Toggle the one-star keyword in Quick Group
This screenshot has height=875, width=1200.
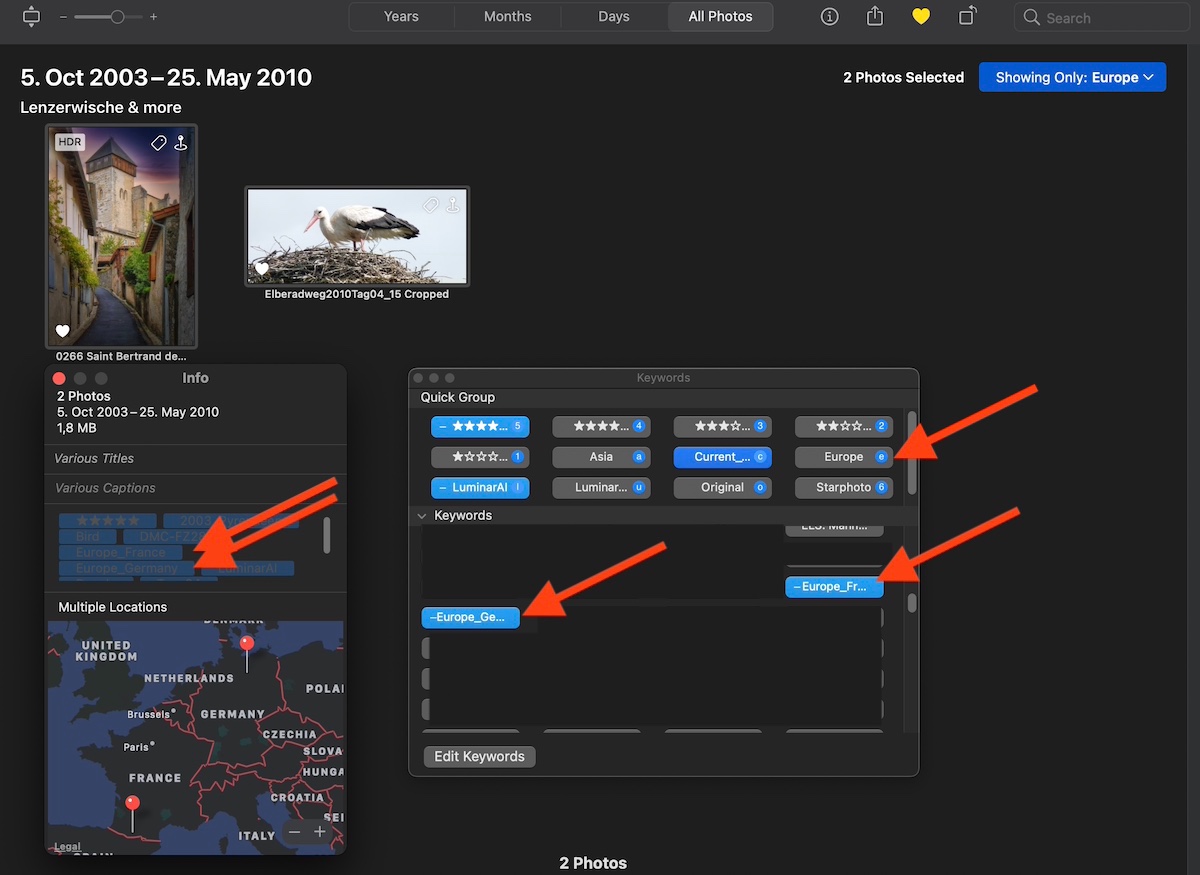pos(480,457)
